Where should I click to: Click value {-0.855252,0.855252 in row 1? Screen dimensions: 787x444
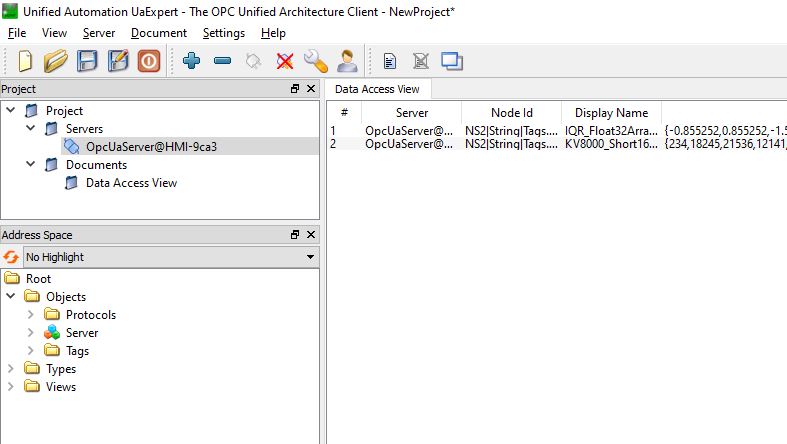pos(724,131)
